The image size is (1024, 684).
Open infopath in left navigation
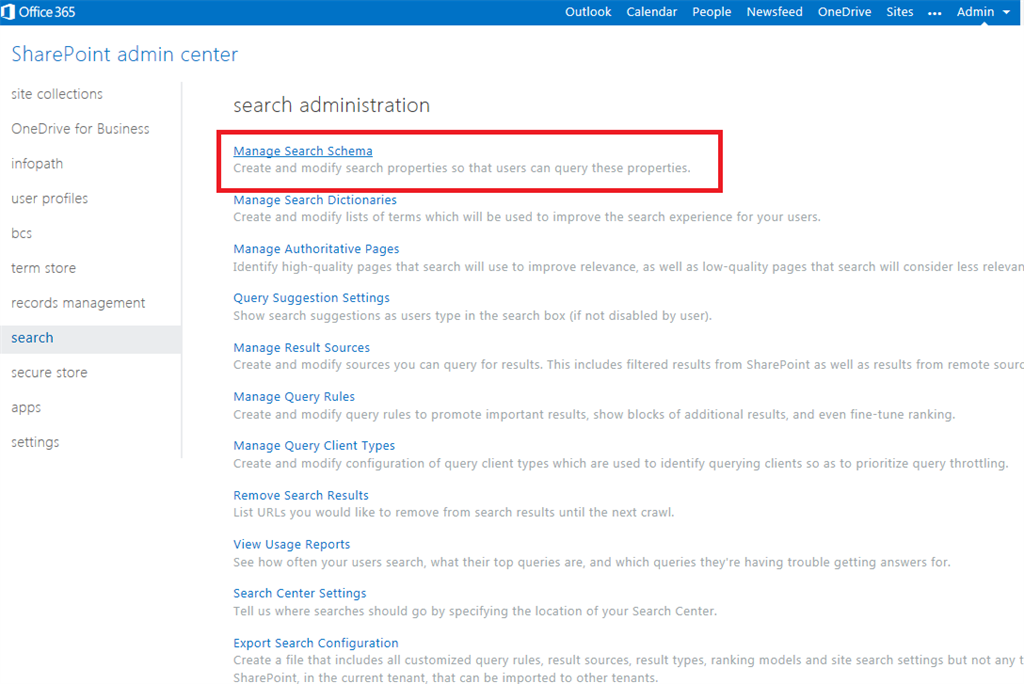pyautogui.click(x=37, y=164)
